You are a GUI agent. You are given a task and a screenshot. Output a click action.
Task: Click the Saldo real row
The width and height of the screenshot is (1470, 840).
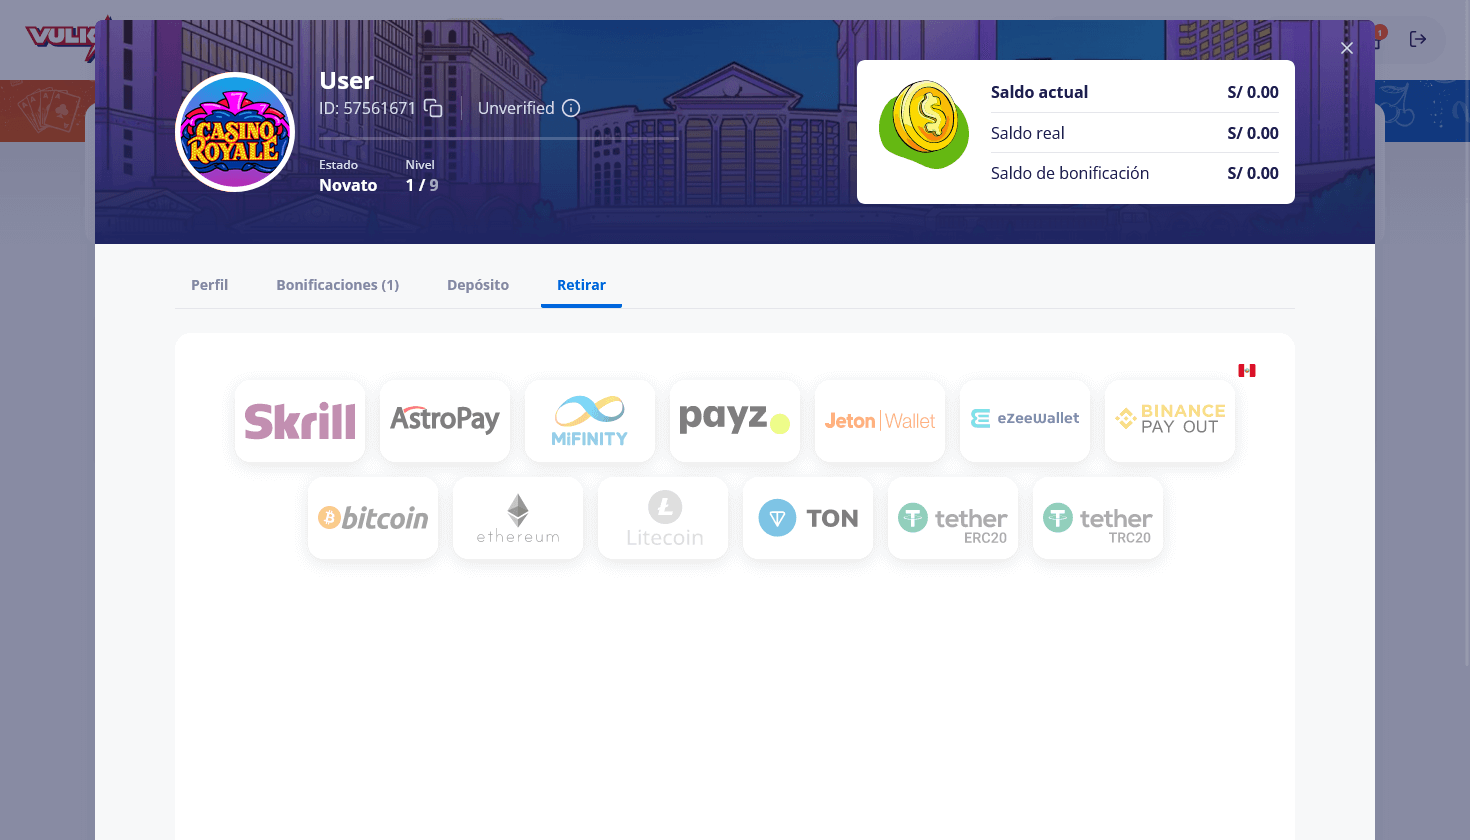1135,133
